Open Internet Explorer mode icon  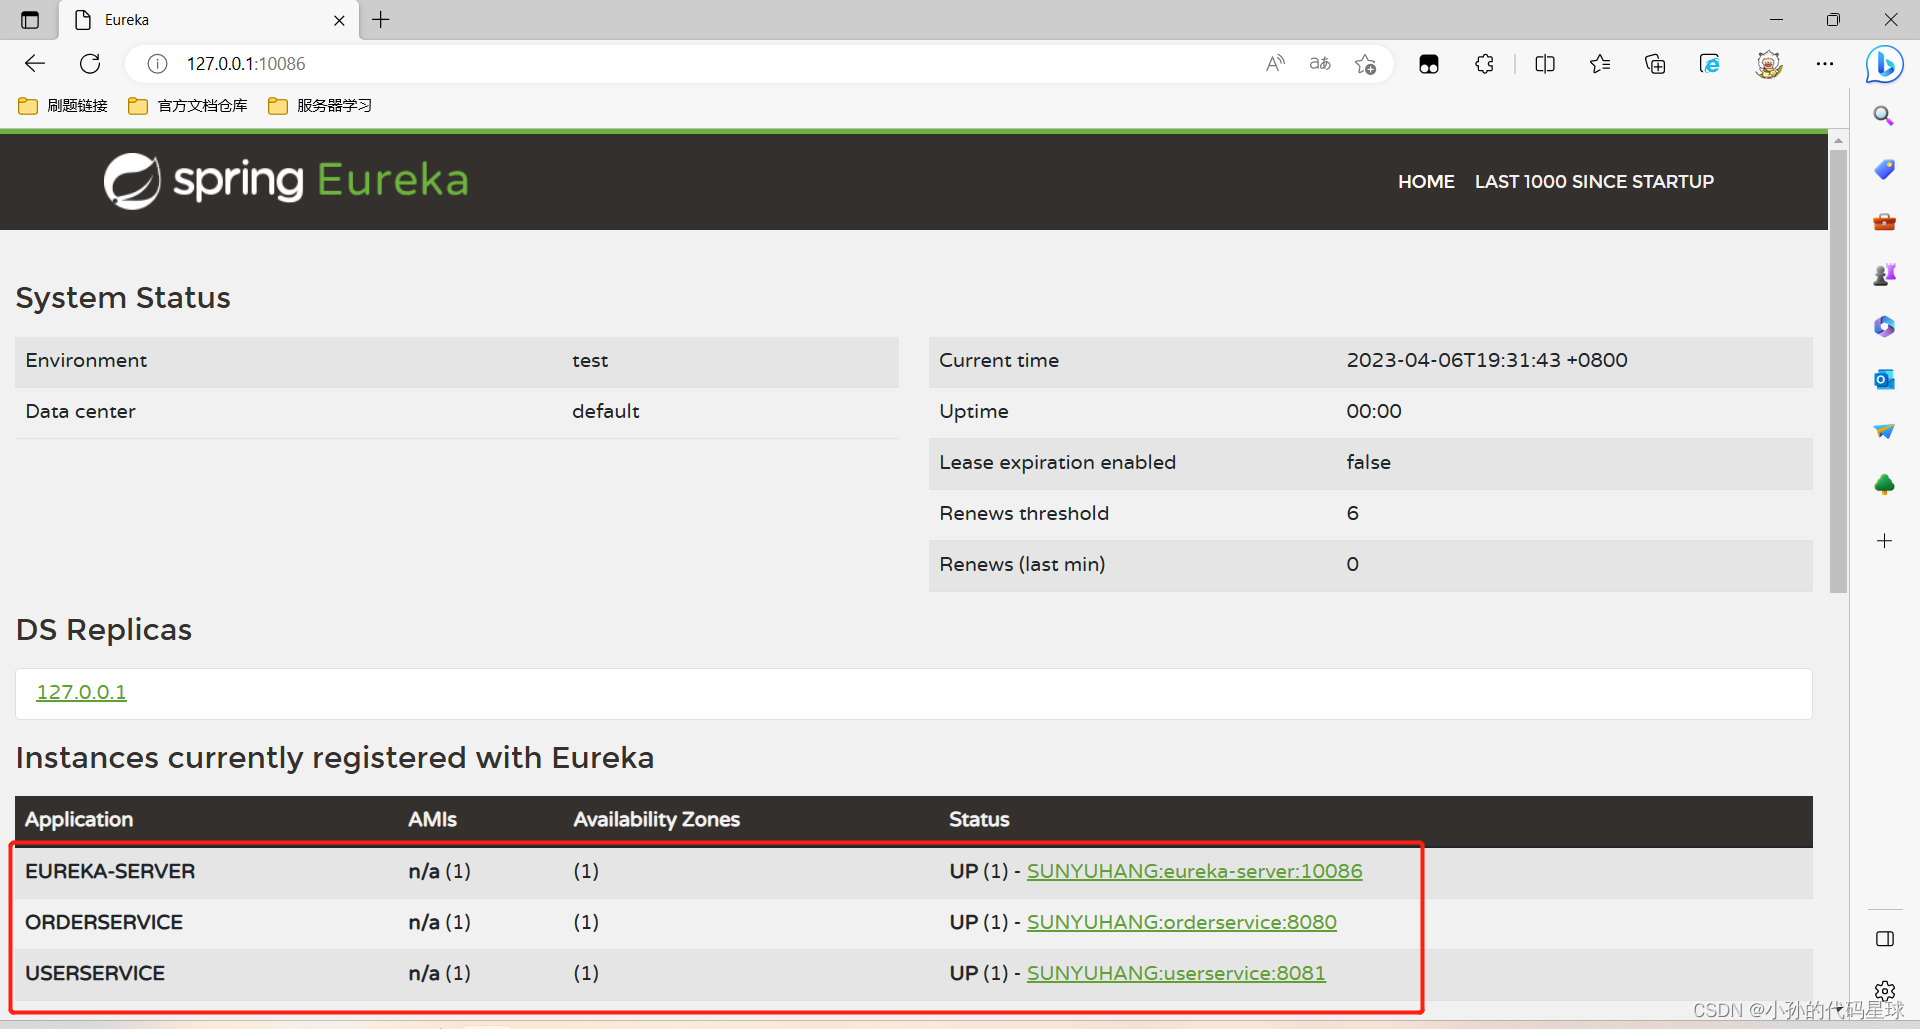[x=1710, y=64]
